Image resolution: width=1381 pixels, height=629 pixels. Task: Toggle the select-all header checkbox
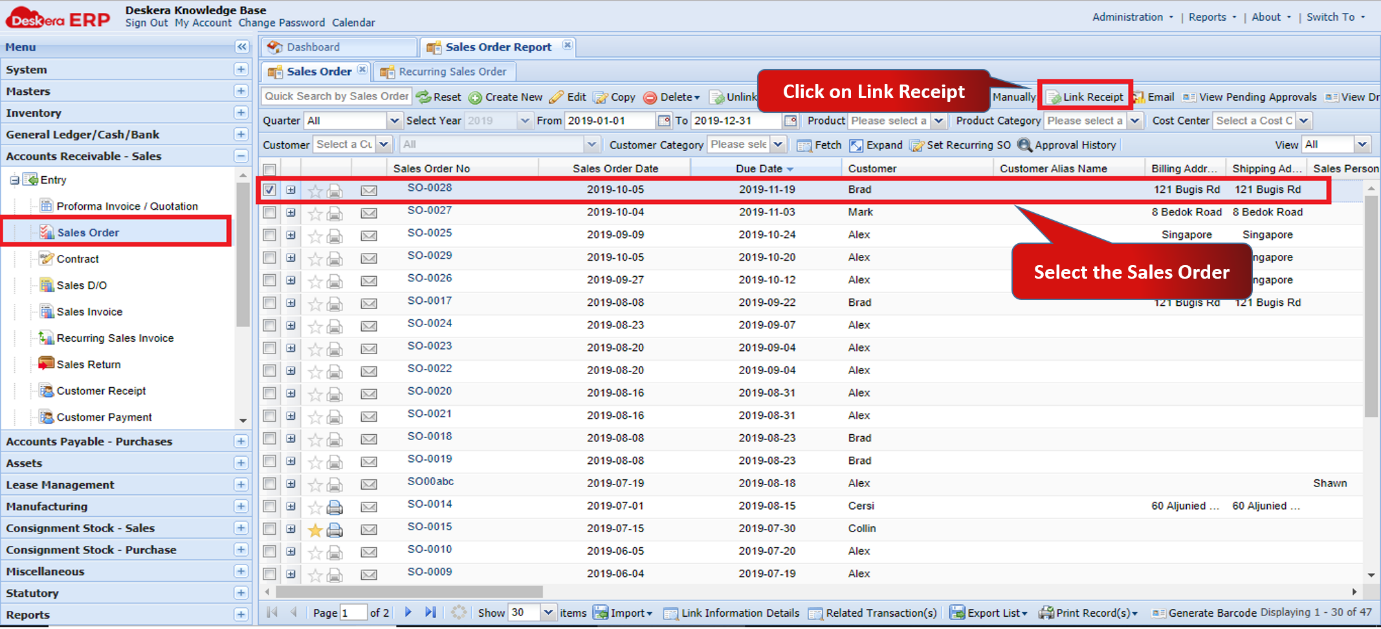click(x=269, y=169)
